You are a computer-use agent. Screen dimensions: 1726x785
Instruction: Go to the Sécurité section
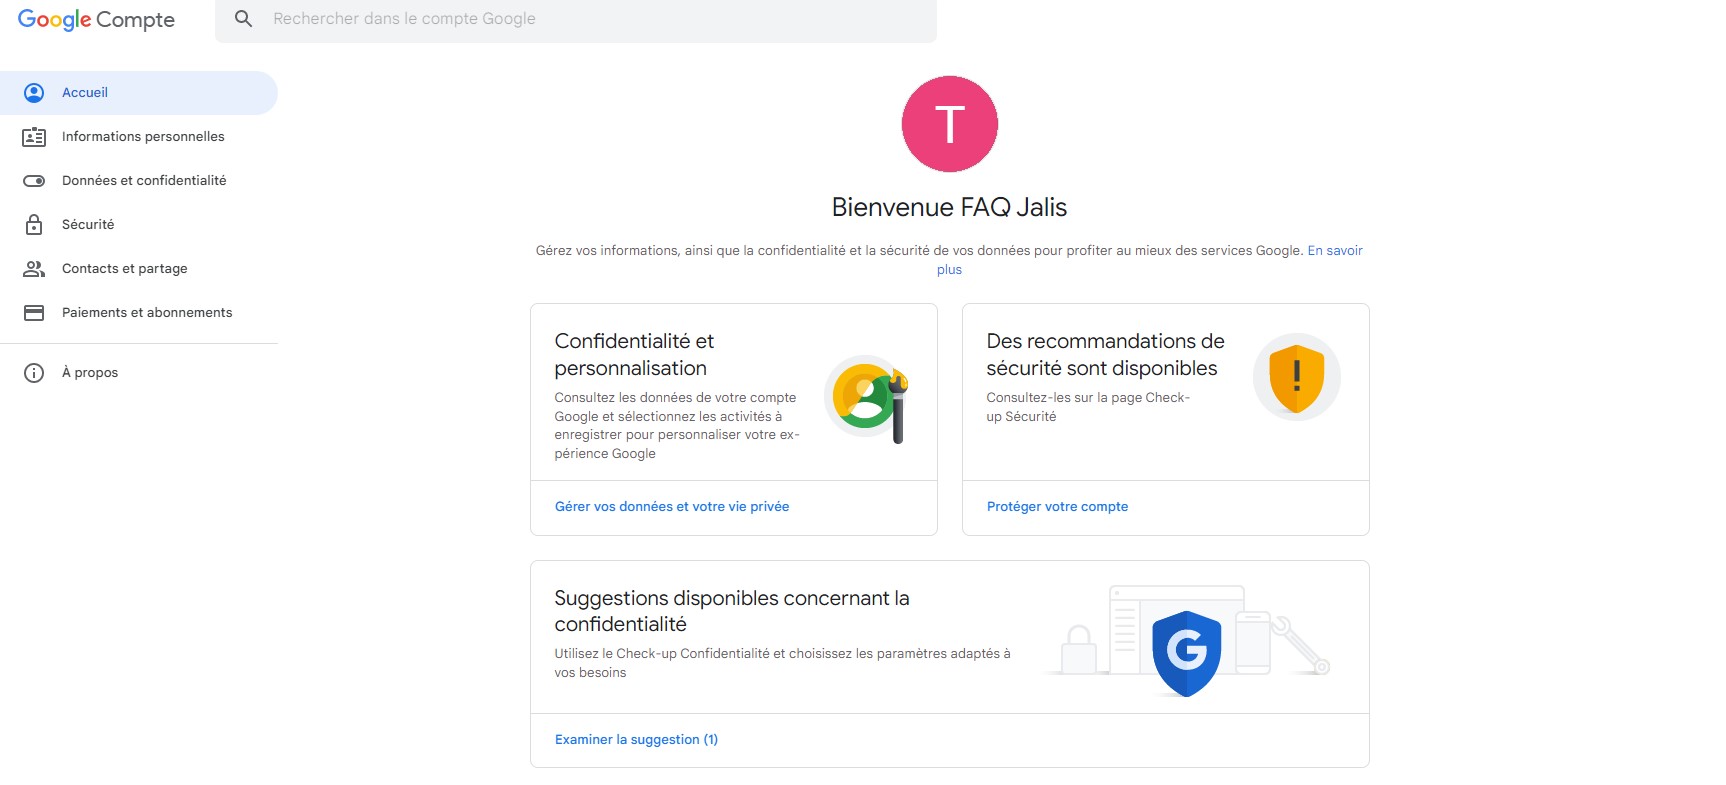coord(88,225)
